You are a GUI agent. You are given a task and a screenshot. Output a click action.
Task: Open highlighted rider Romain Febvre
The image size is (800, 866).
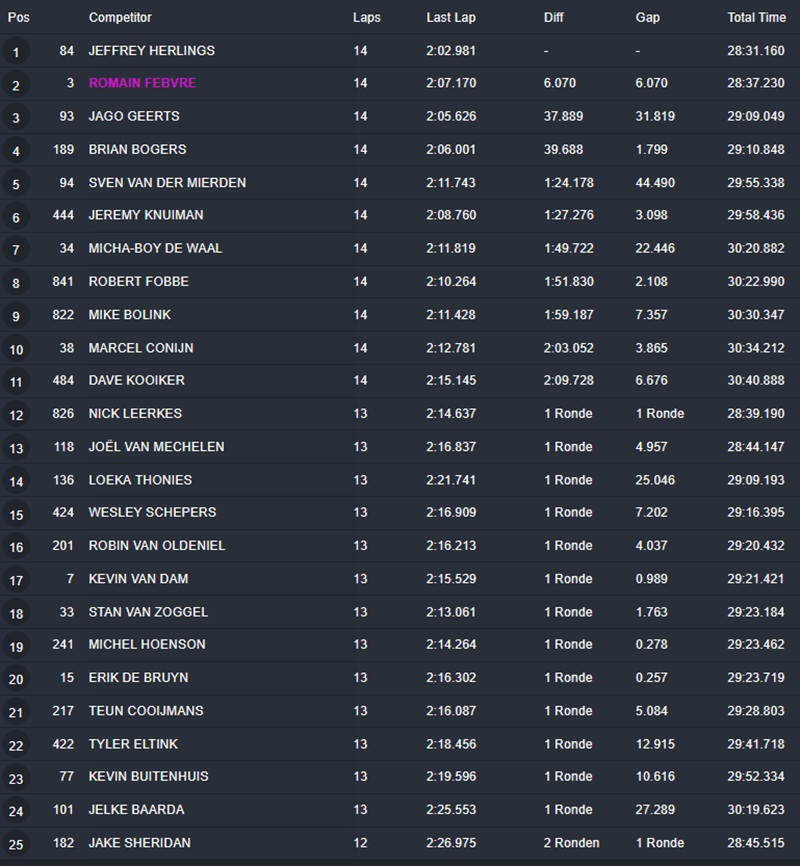tap(142, 83)
